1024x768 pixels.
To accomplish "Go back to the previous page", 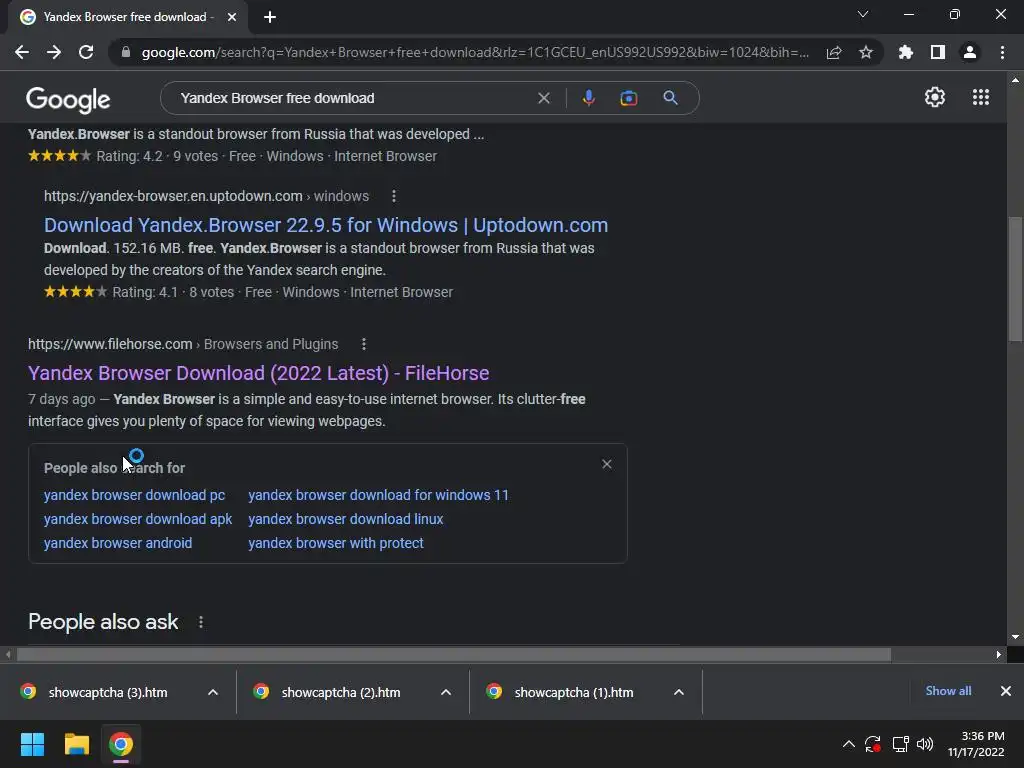I will tap(22, 52).
